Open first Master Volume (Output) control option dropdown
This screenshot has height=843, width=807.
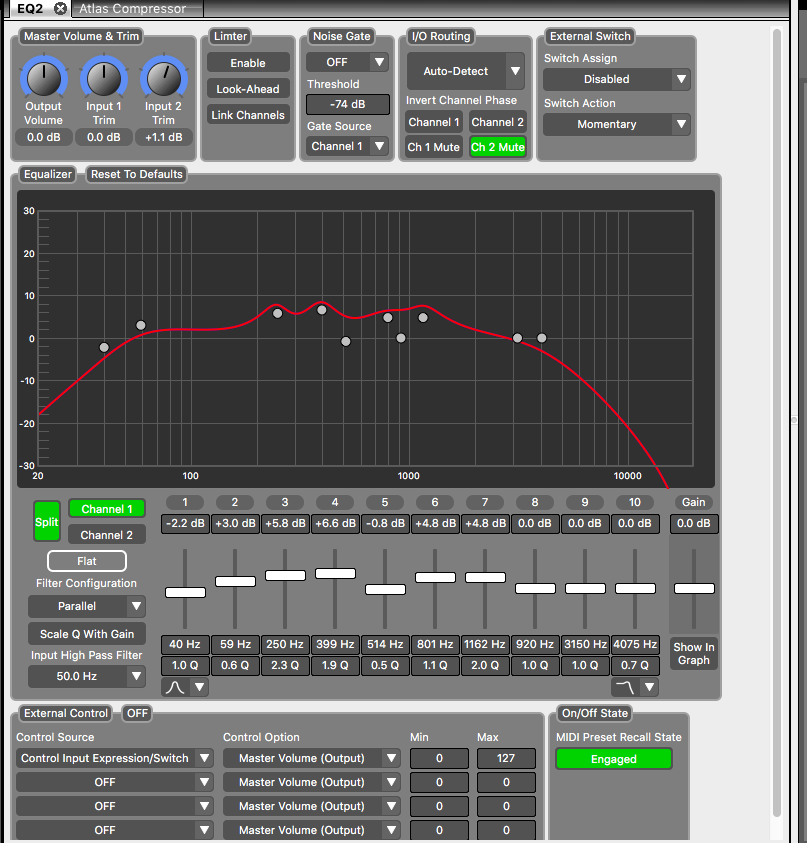[x=312, y=758]
